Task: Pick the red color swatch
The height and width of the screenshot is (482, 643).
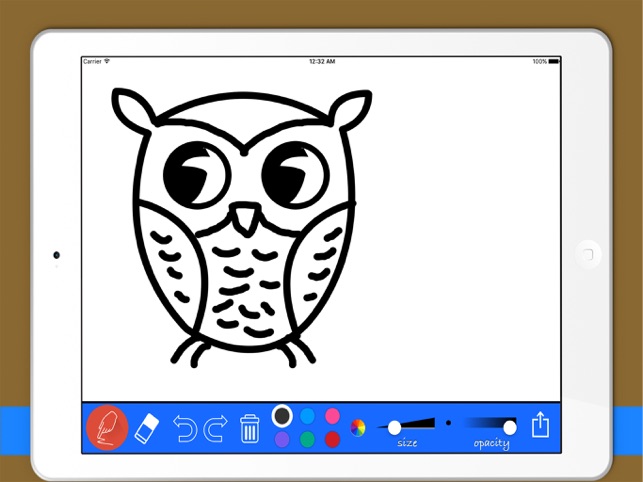Action: pyautogui.click(x=332, y=439)
